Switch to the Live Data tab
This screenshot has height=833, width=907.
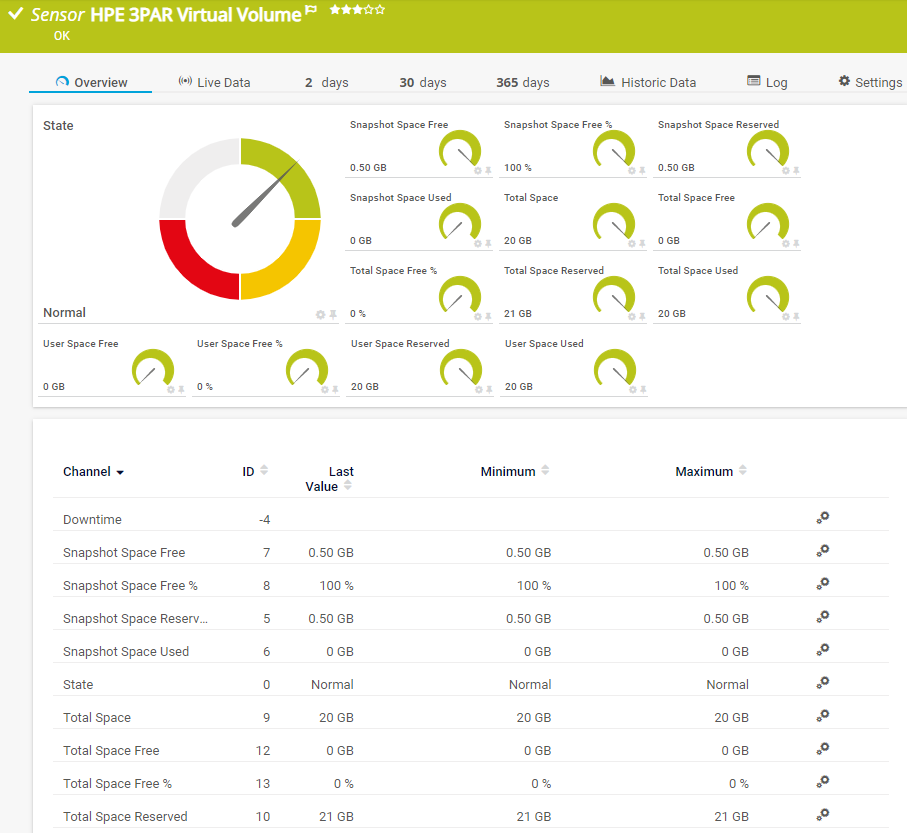pos(214,82)
